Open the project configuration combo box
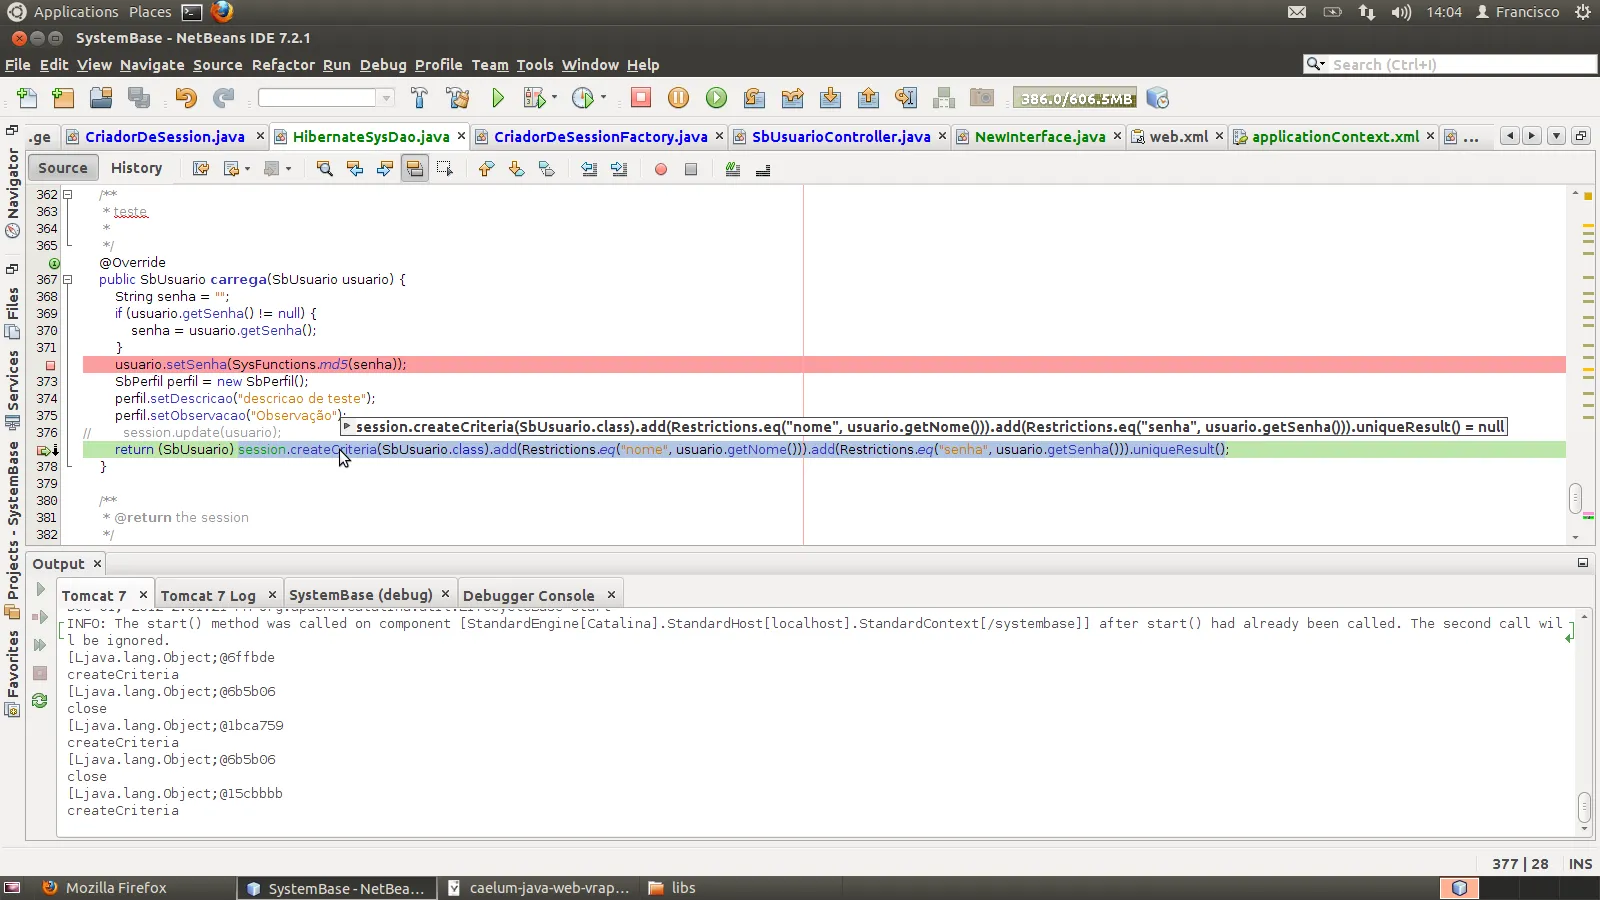This screenshot has height=900, width=1600. [x=326, y=98]
